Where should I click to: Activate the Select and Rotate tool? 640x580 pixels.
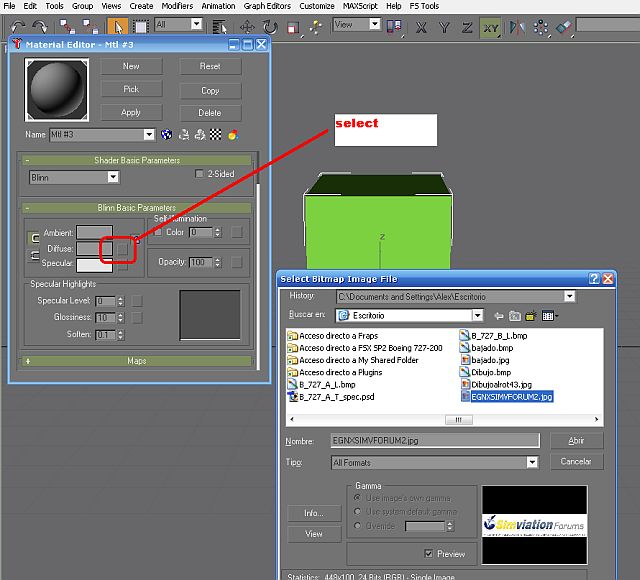pos(270,27)
